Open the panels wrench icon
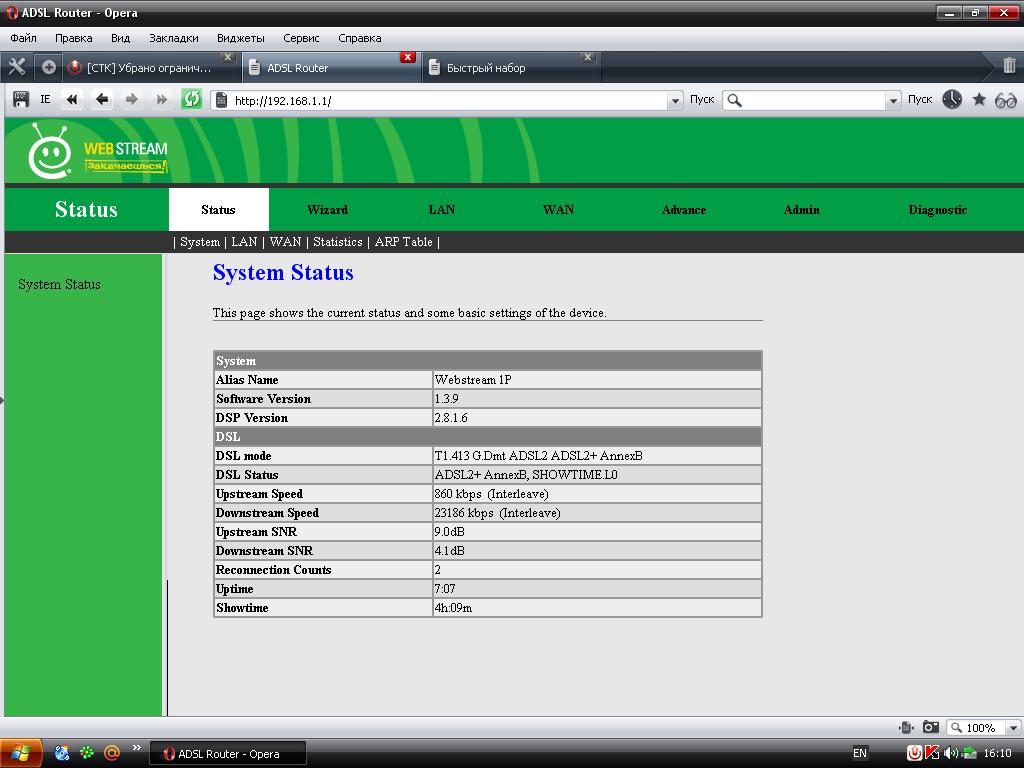Image resolution: width=1024 pixels, height=768 pixels. pos(16,67)
